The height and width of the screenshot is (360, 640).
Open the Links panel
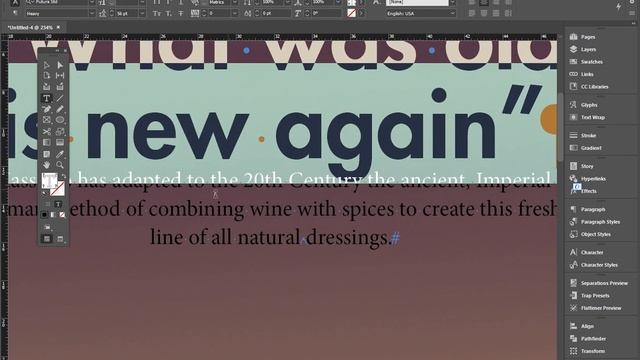pos(582,74)
